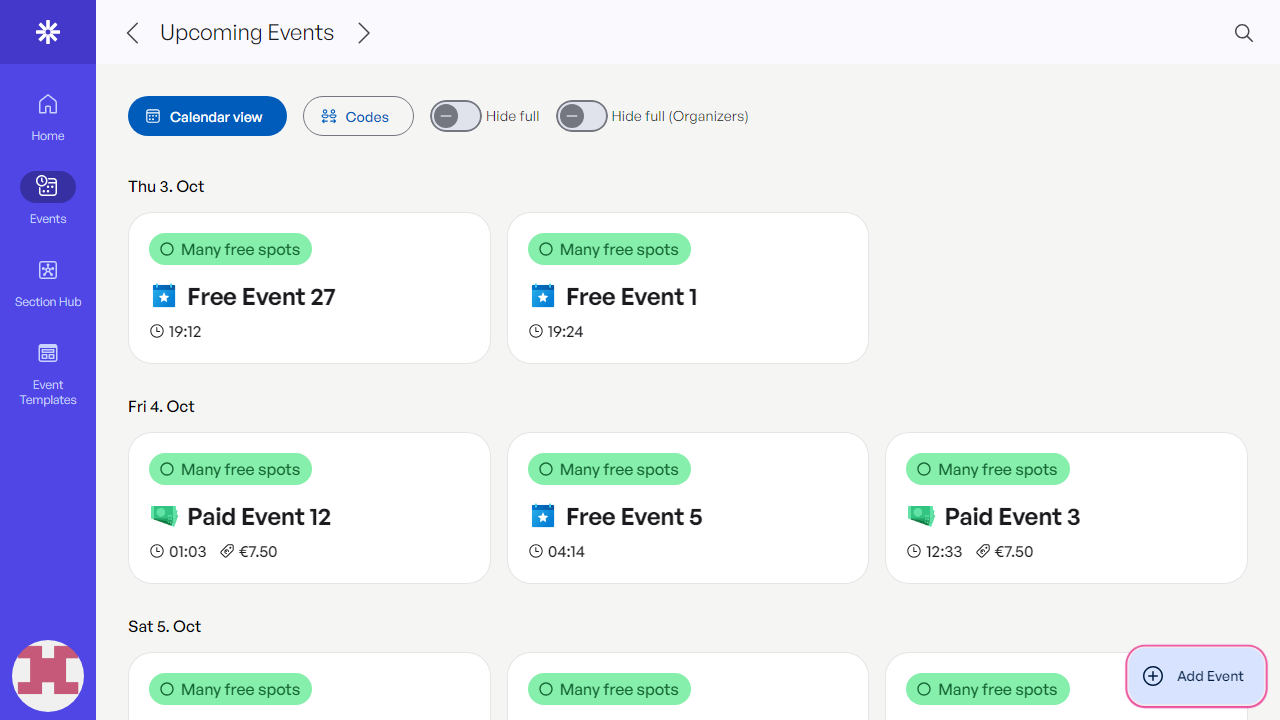The width and height of the screenshot is (1280, 720).
Task: Toggle the Hide full switch
Action: tap(456, 117)
